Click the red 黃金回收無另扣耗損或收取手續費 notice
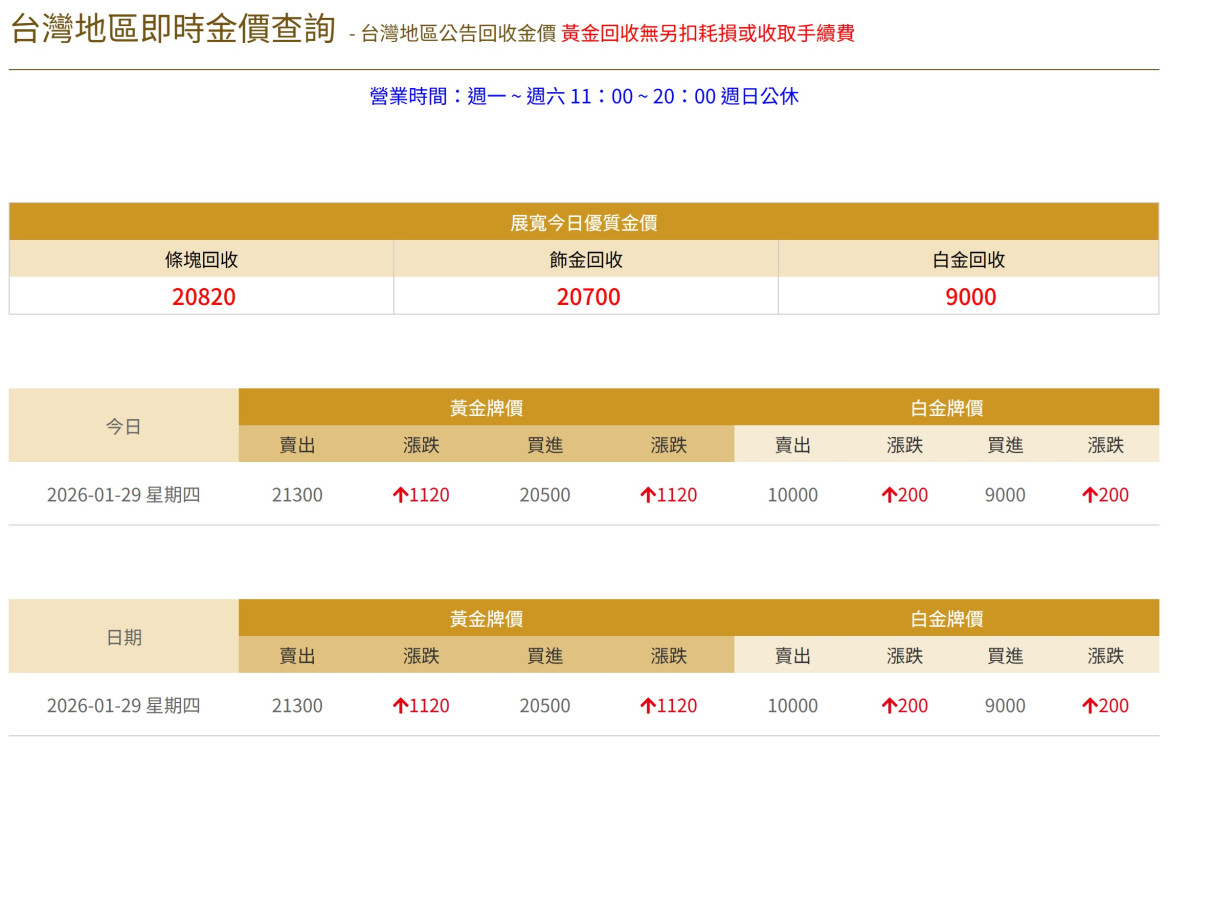The height and width of the screenshot is (900, 1213). (x=708, y=33)
